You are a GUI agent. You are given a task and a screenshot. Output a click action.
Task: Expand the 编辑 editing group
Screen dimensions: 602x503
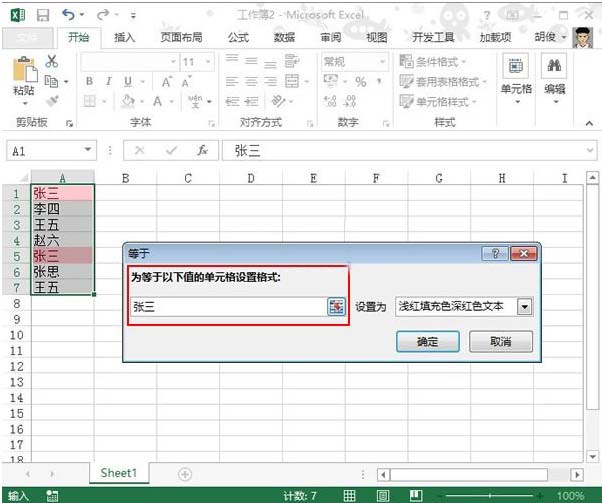tap(555, 79)
